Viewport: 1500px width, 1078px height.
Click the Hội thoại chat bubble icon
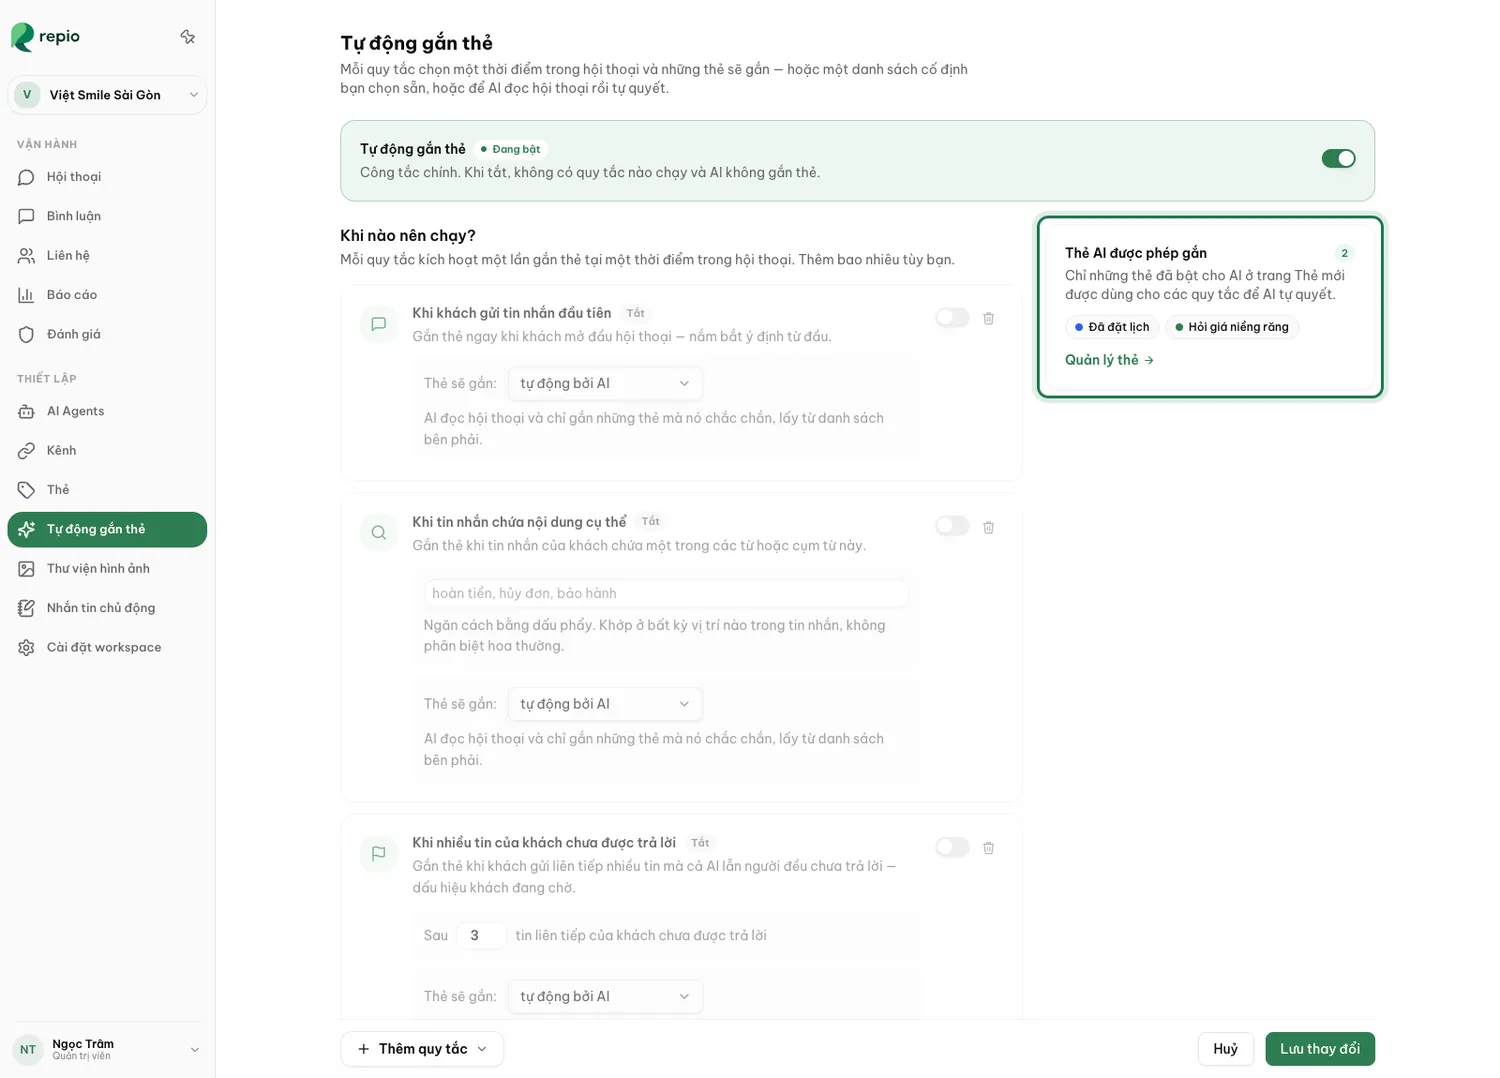(x=26, y=177)
